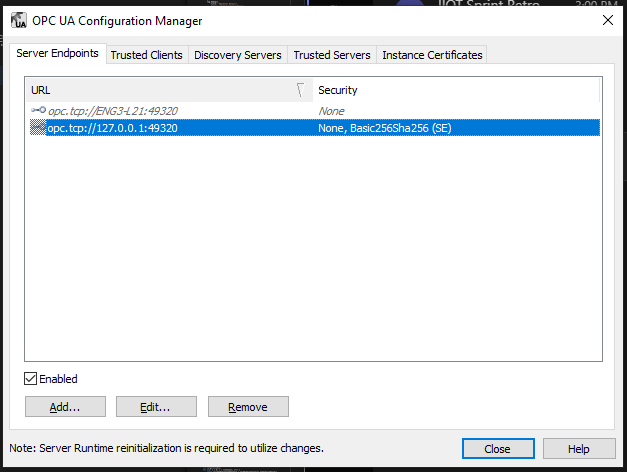
Task: Click the OPC UA application icon in title bar
Action: coord(18,20)
